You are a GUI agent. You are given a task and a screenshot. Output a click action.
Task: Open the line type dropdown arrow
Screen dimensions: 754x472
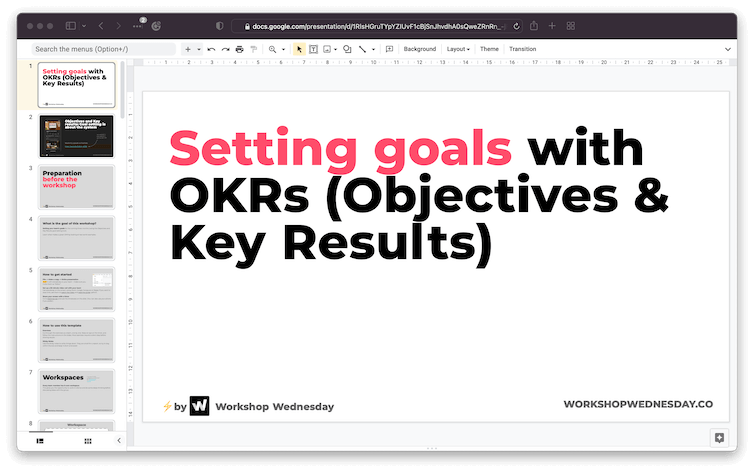coord(374,49)
